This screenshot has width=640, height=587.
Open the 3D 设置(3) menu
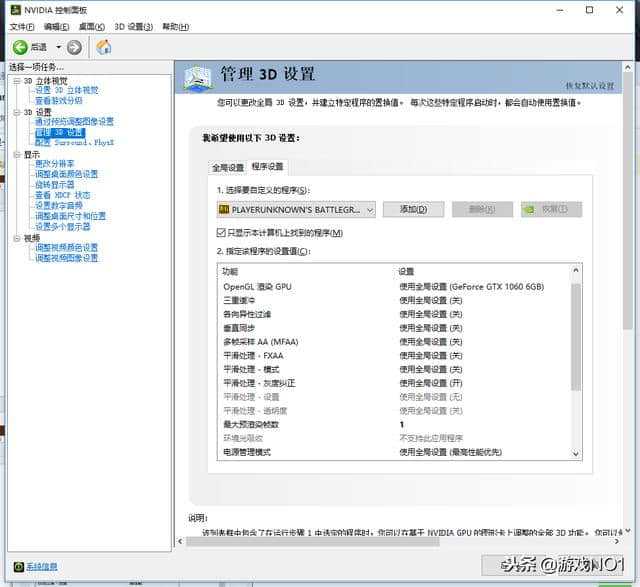pyautogui.click(x=133, y=27)
